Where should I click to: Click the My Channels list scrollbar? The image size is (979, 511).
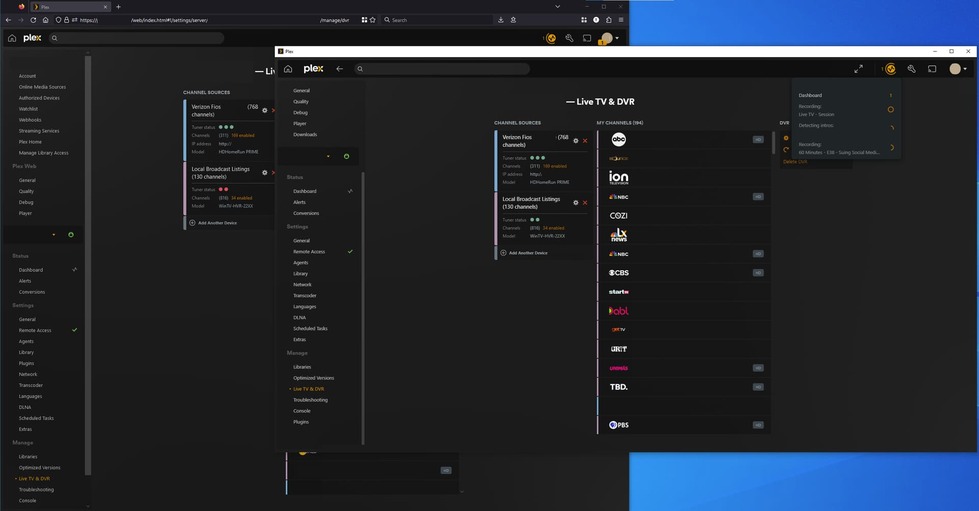(x=774, y=143)
